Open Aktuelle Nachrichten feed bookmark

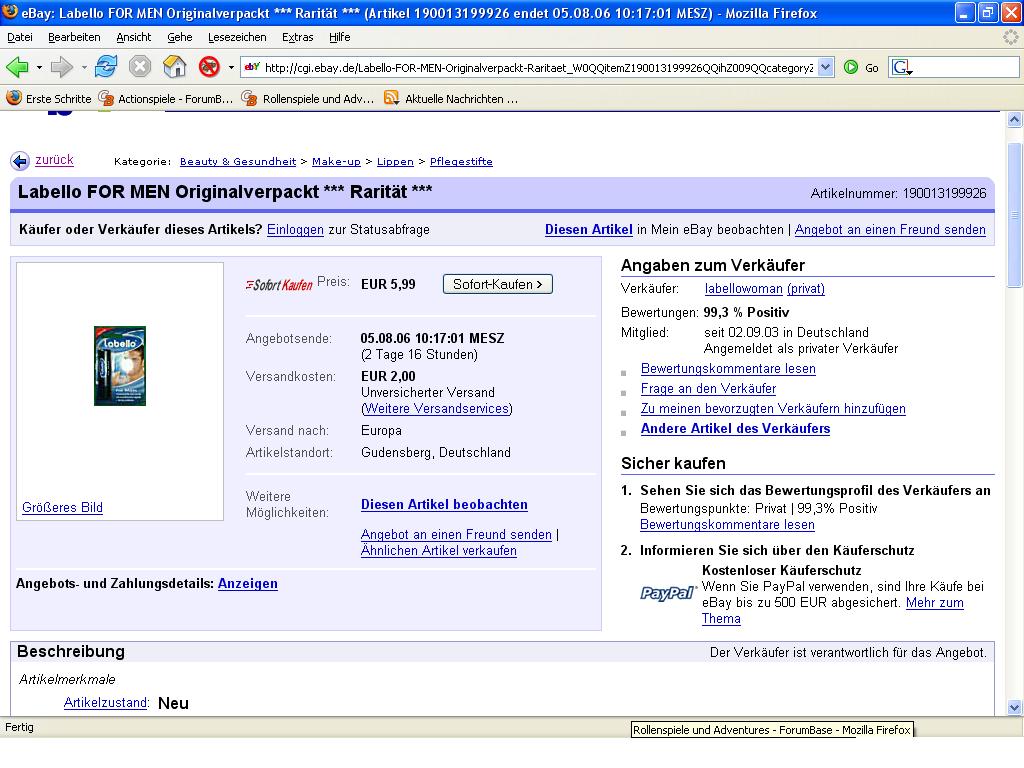pyautogui.click(x=451, y=99)
